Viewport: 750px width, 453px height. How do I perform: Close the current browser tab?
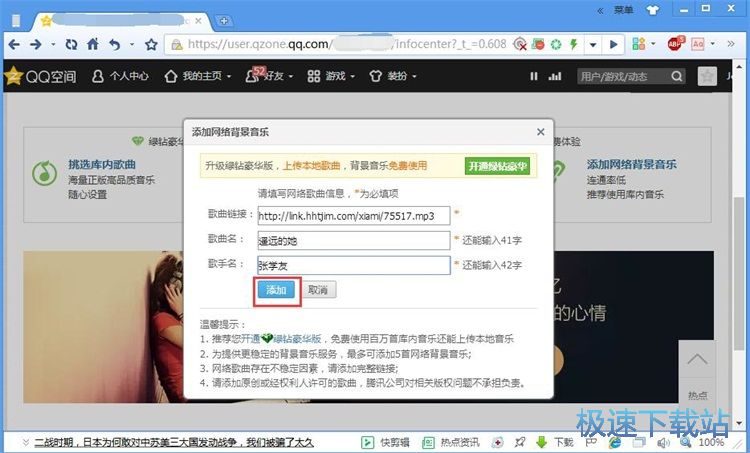198,21
